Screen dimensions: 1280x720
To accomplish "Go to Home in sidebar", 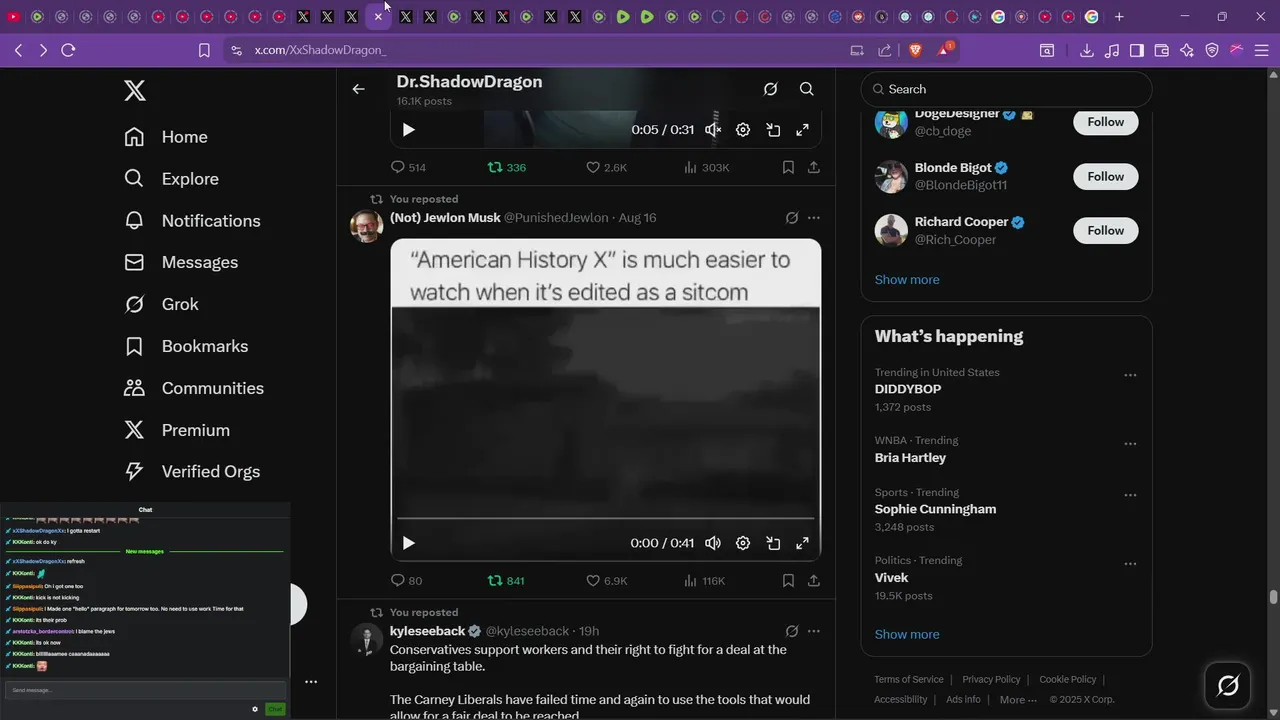I will point(166,137).
